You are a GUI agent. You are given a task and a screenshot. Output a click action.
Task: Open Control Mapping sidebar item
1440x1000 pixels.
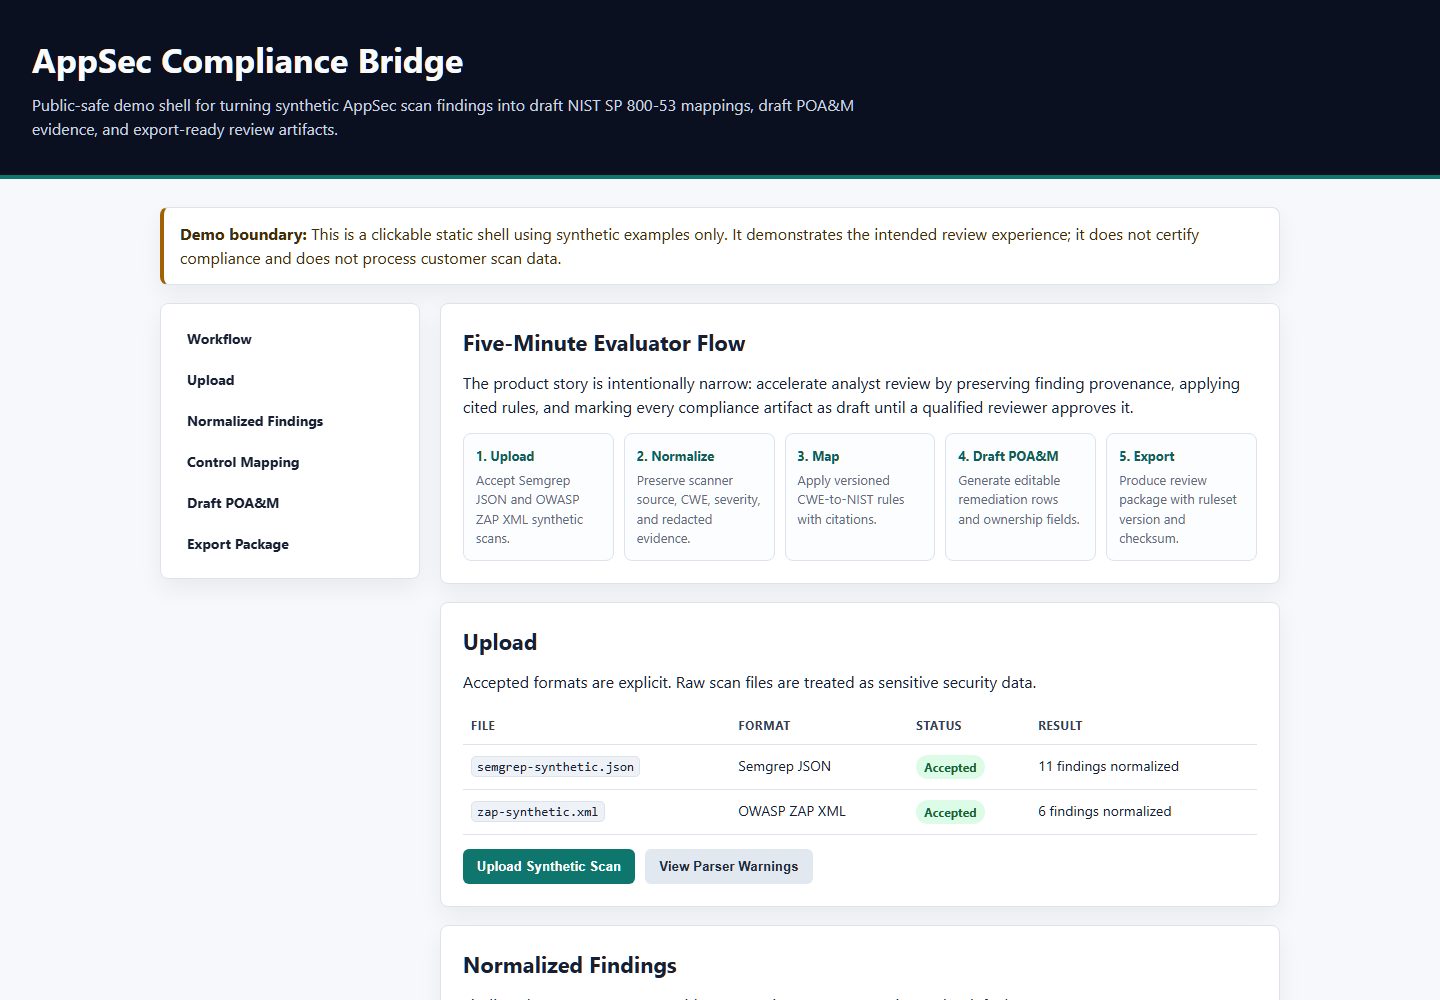coord(243,462)
